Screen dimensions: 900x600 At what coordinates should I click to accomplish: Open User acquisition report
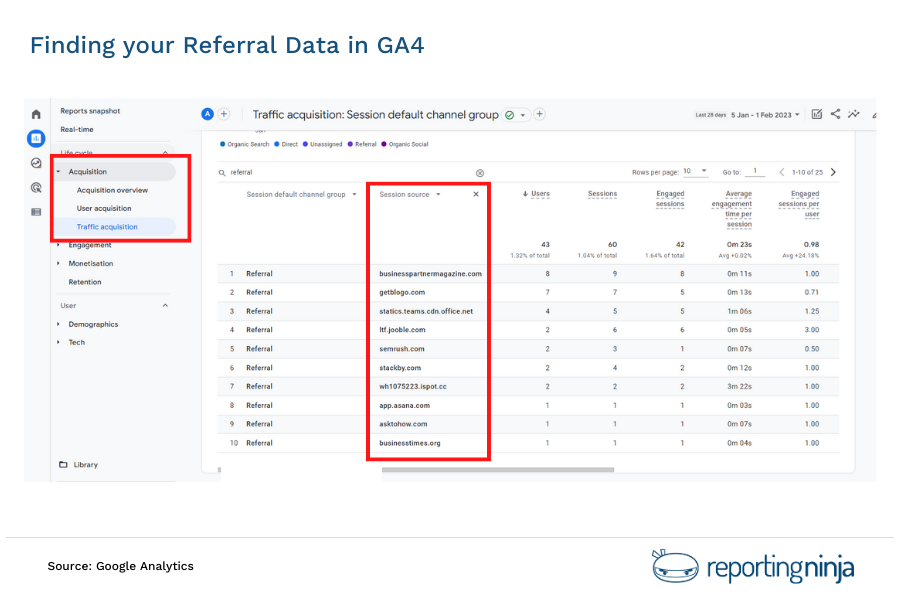[104, 208]
